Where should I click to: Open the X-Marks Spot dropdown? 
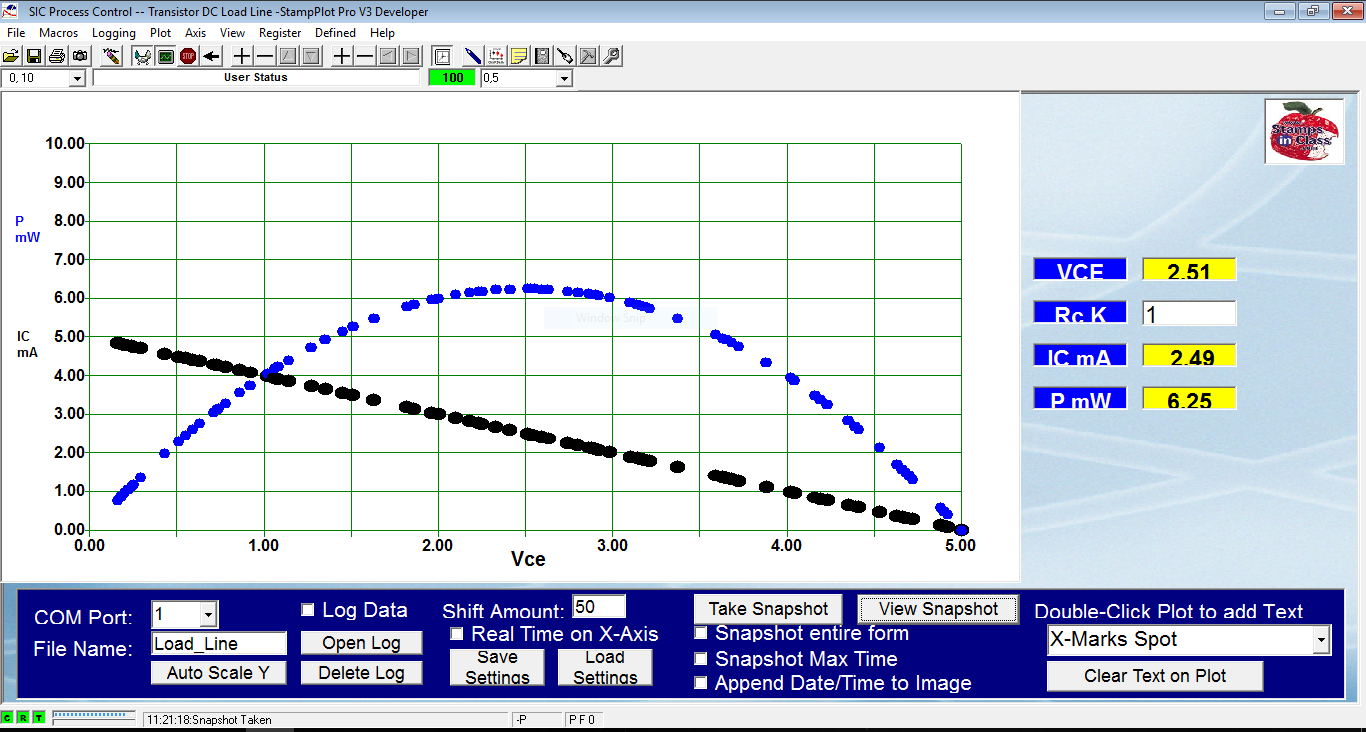click(x=1321, y=640)
